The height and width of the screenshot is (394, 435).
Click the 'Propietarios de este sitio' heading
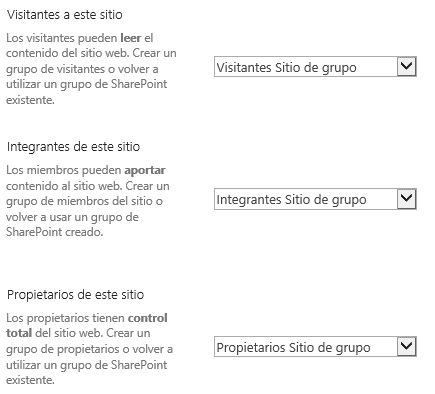75,295
